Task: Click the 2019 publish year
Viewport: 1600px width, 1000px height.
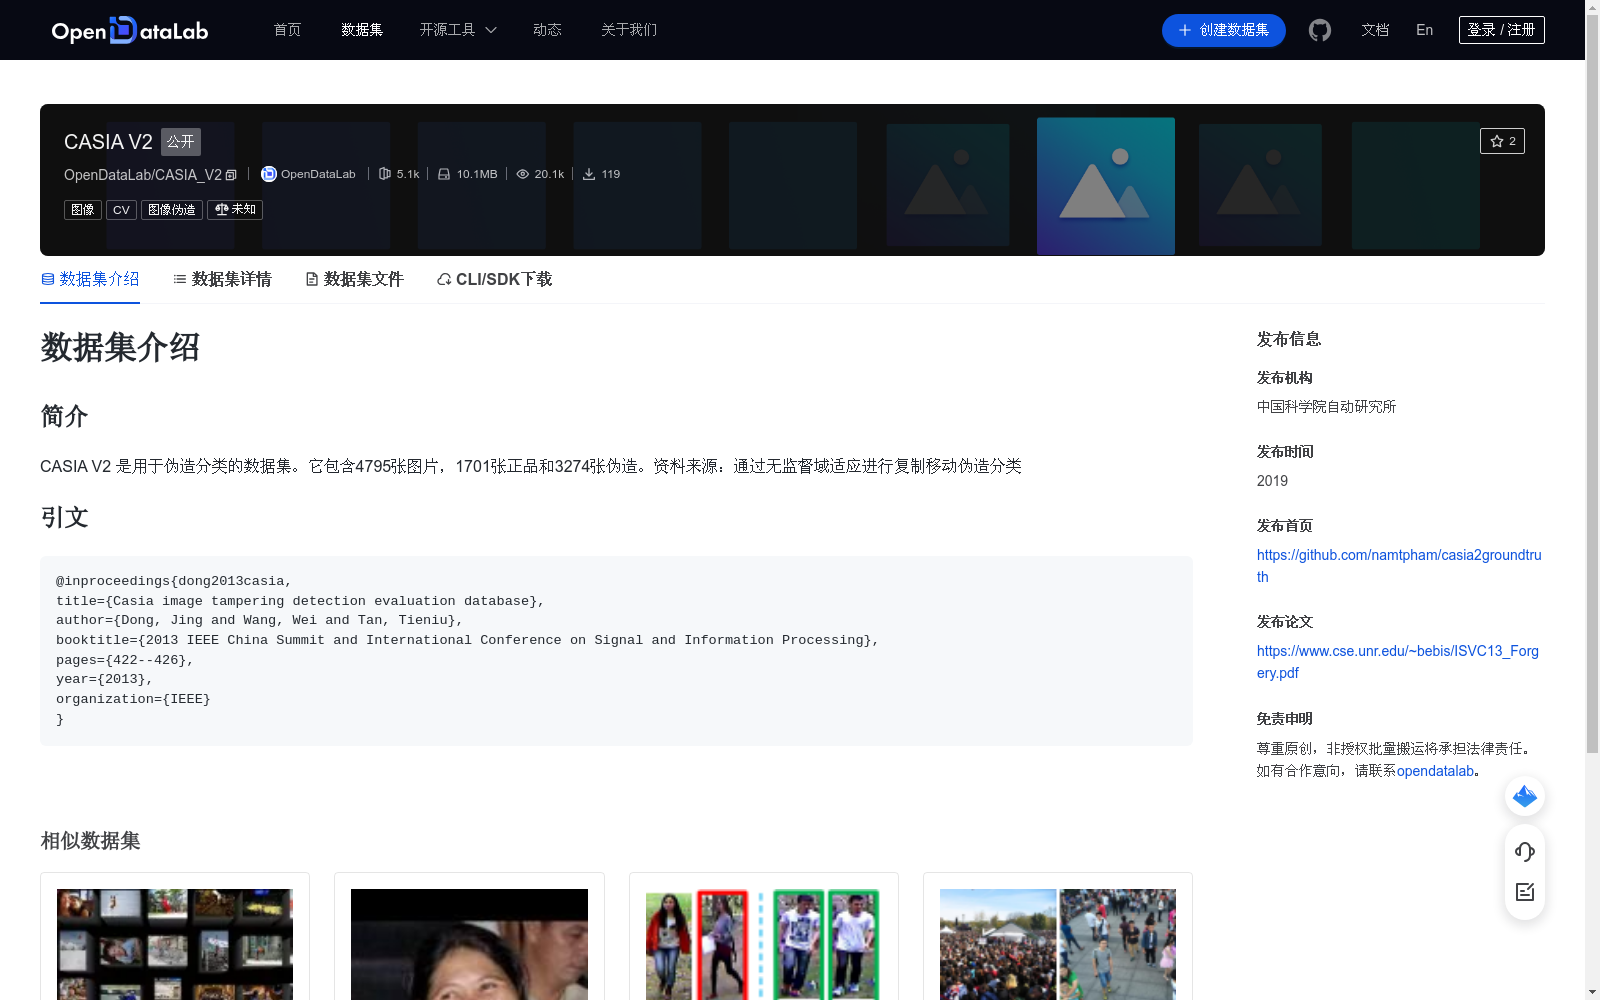Action: click(1272, 481)
